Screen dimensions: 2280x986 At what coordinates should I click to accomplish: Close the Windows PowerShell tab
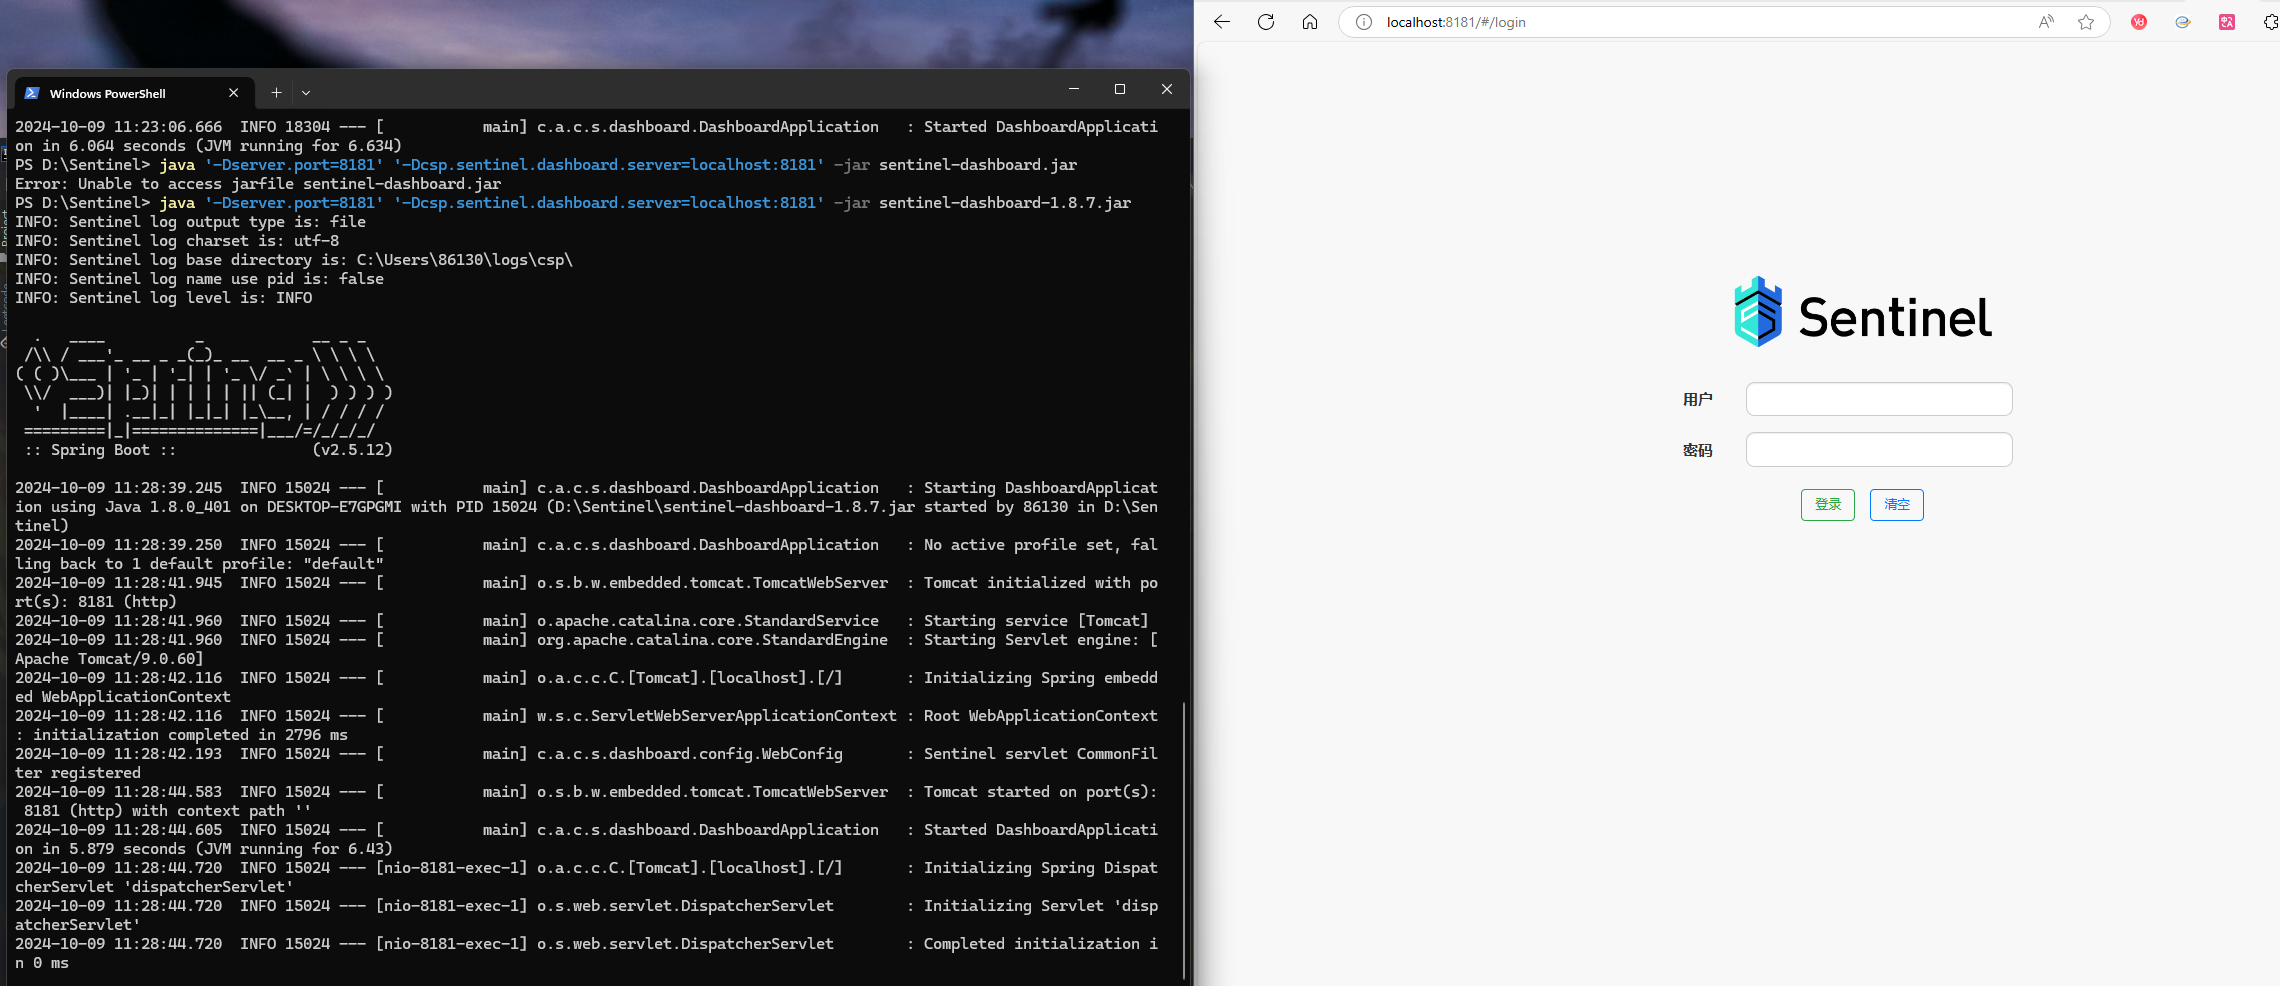tap(234, 93)
